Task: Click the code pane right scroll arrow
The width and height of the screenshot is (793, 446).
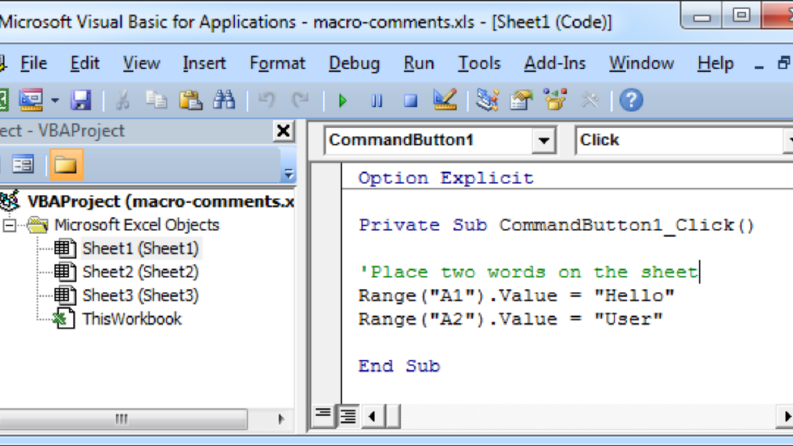Action: (x=785, y=416)
